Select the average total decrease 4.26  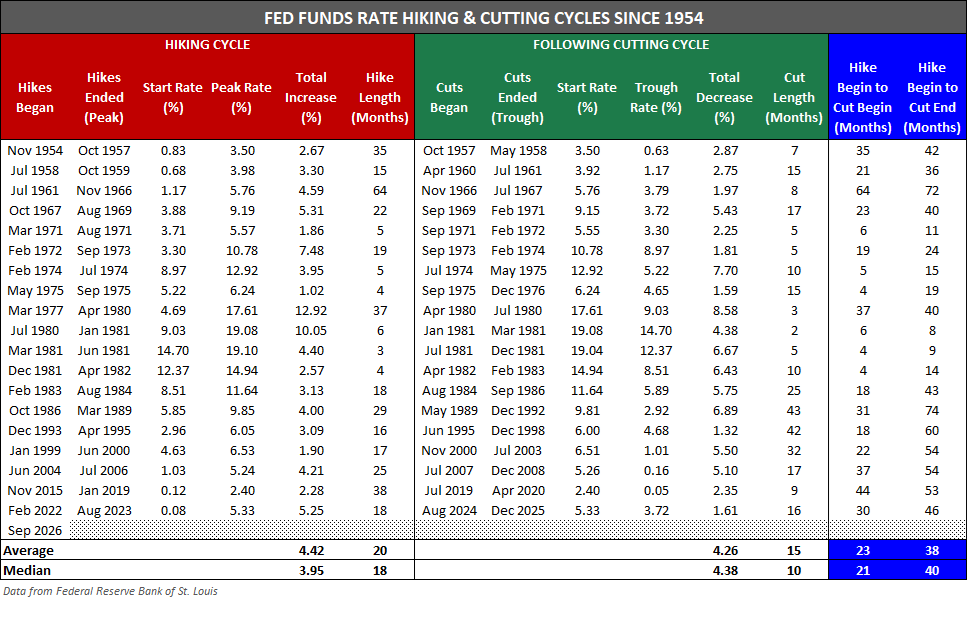[725, 551]
